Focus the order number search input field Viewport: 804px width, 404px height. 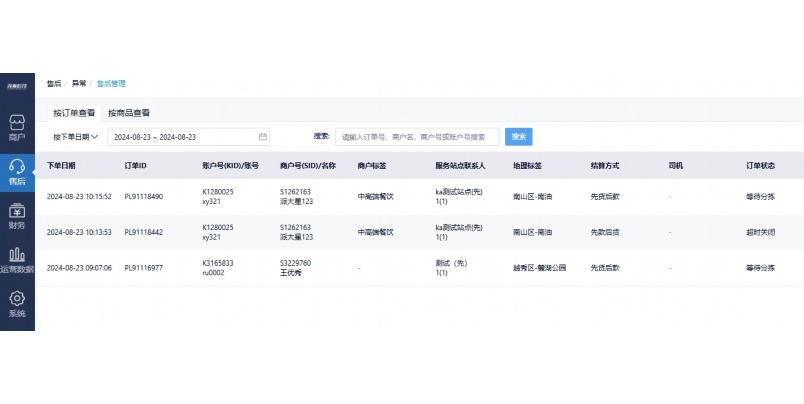[x=417, y=137]
